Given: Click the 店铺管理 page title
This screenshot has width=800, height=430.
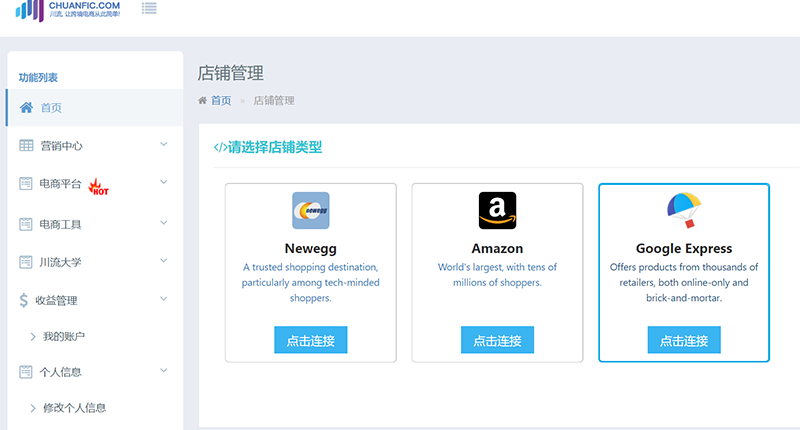Looking at the screenshot, I should [x=231, y=73].
